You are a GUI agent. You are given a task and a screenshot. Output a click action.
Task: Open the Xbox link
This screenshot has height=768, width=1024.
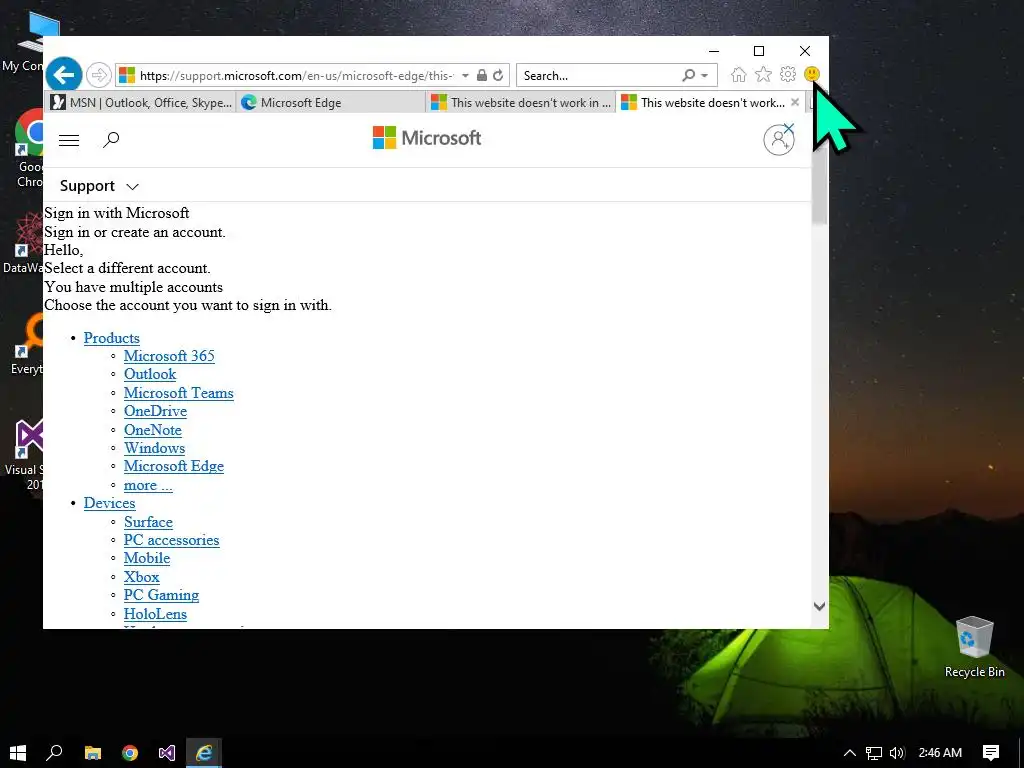click(142, 577)
